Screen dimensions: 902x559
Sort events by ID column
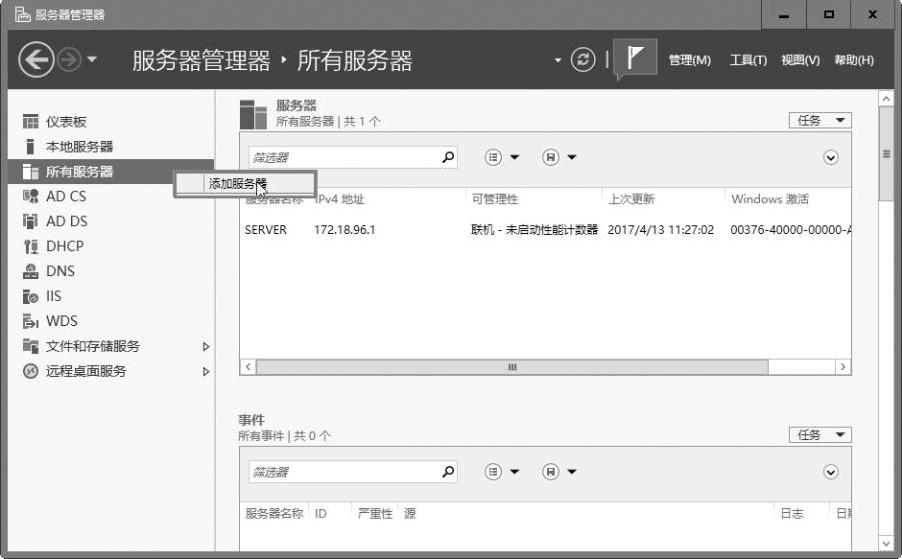pyautogui.click(x=321, y=514)
